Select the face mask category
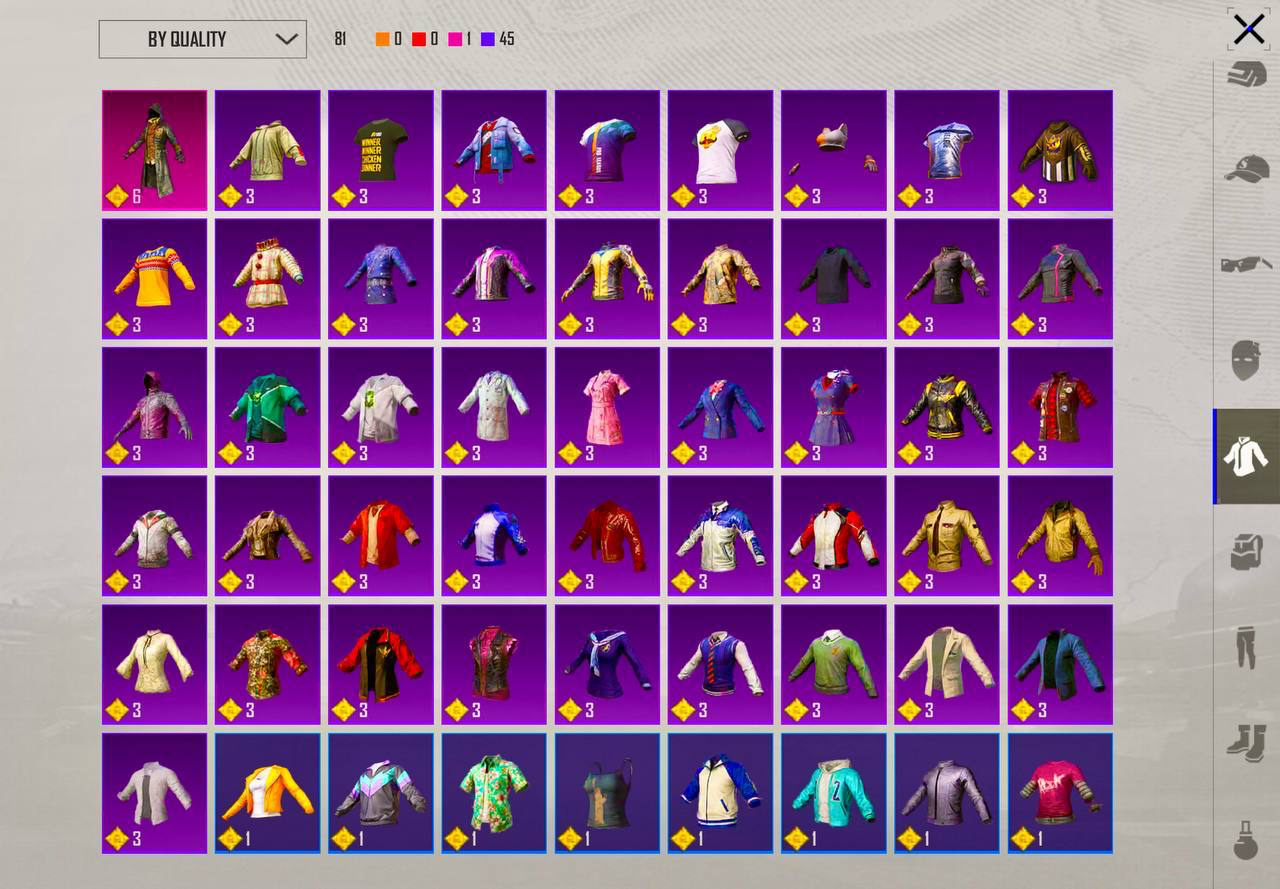1280x889 pixels. (1246, 360)
